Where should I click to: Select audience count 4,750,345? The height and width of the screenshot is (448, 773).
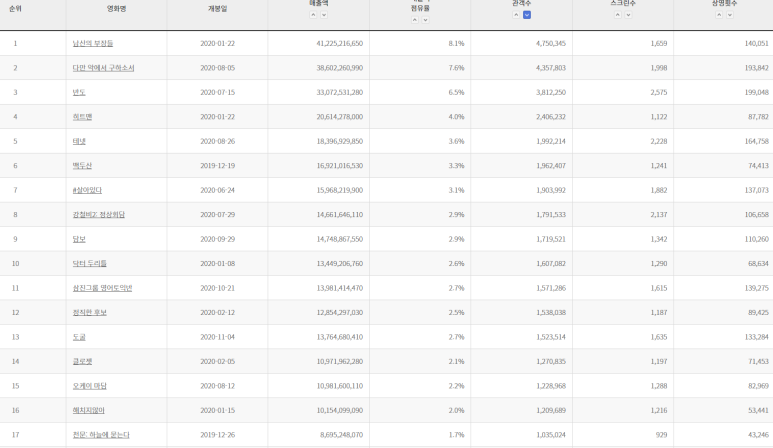click(x=551, y=43)
